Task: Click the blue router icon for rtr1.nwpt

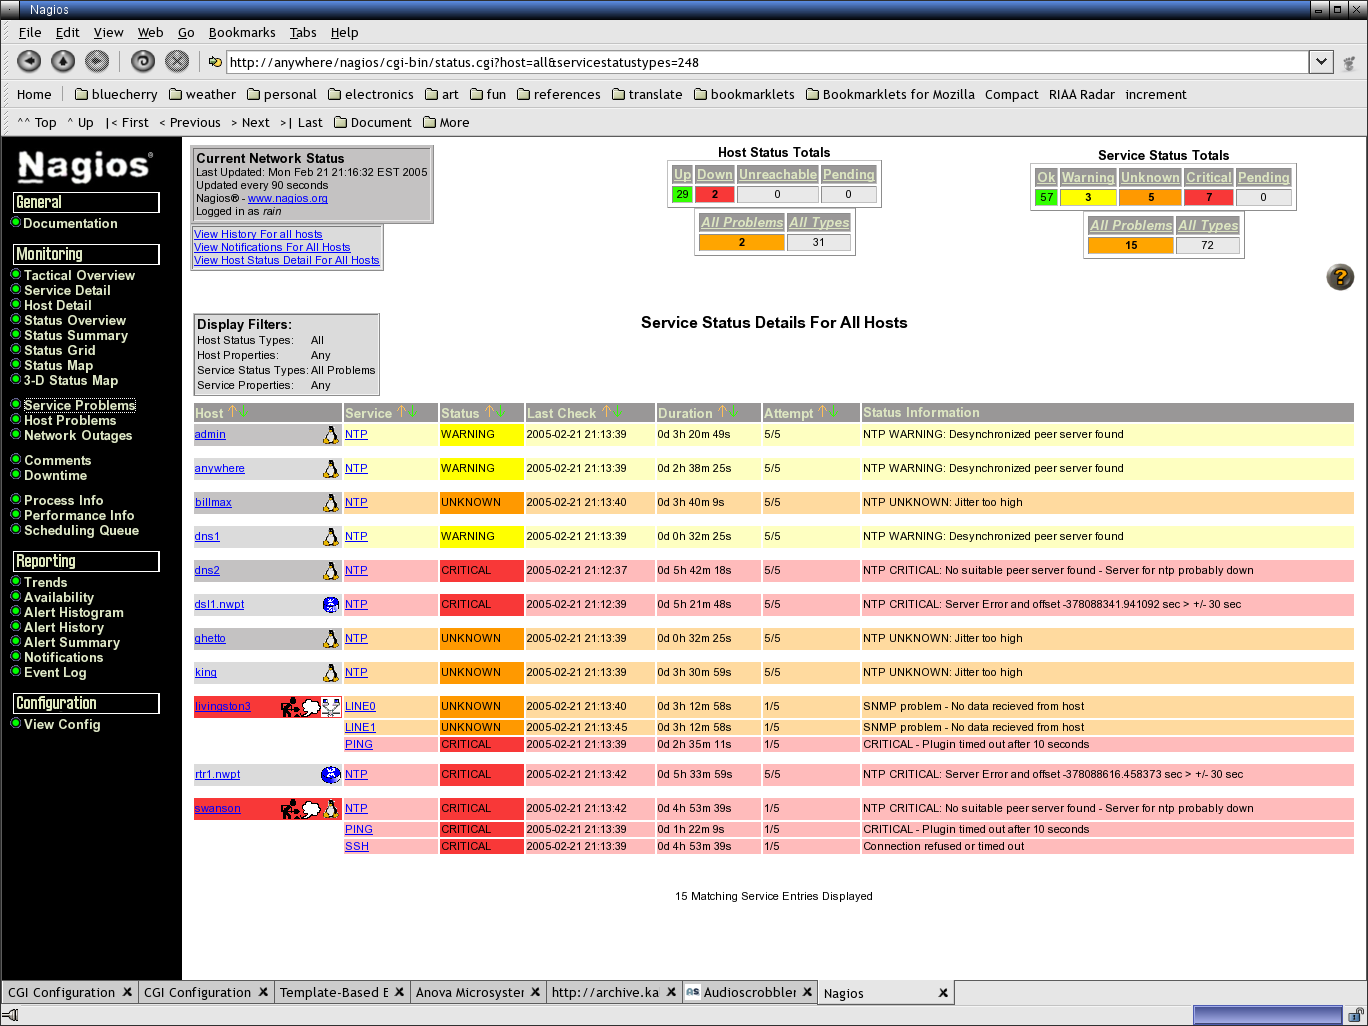Action: pos(331,775)
